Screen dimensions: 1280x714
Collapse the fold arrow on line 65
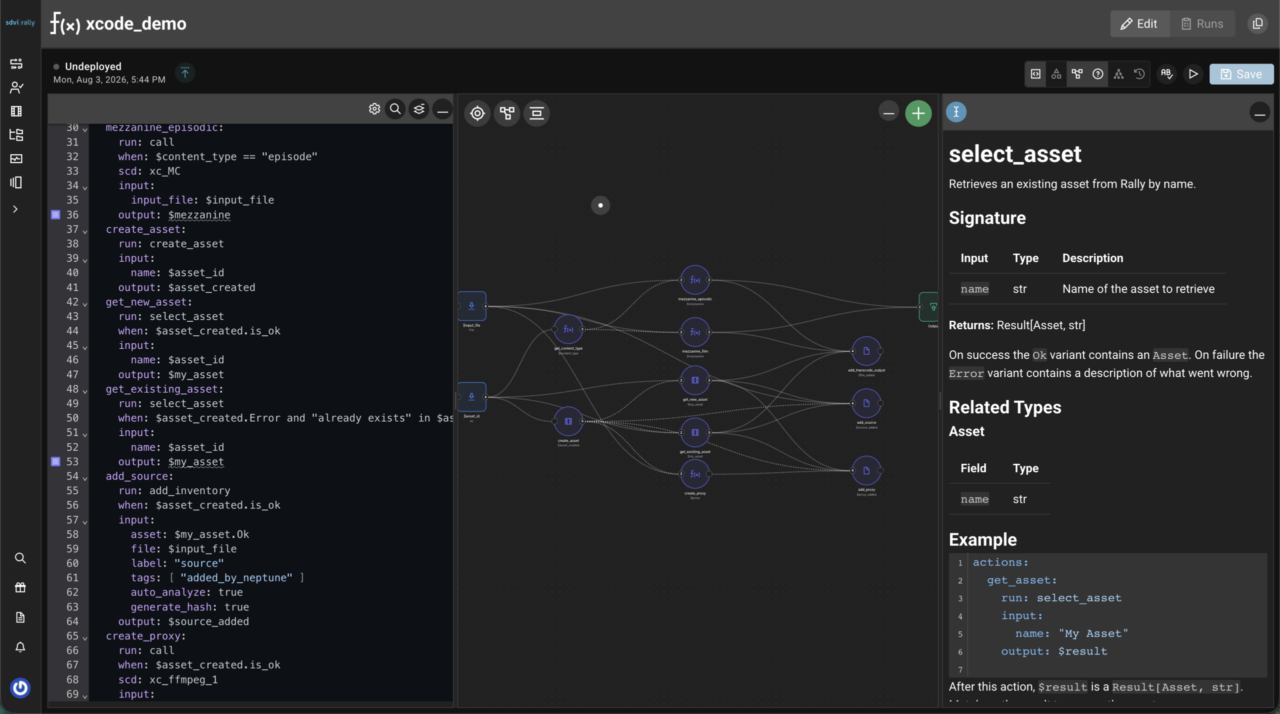pos(85,636)
